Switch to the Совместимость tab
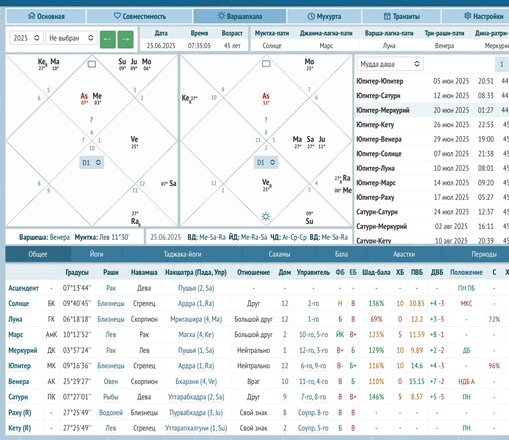 tap(139, 16)
